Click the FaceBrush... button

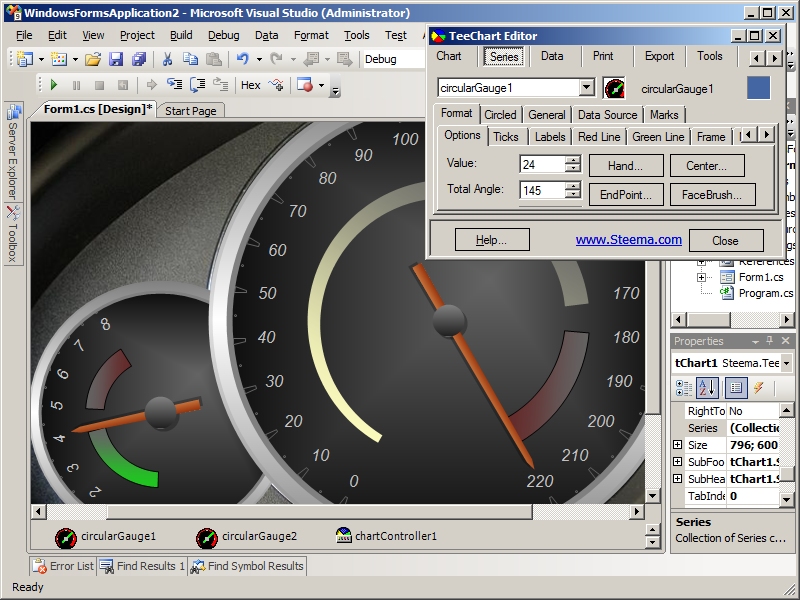[x=712, y=195]
